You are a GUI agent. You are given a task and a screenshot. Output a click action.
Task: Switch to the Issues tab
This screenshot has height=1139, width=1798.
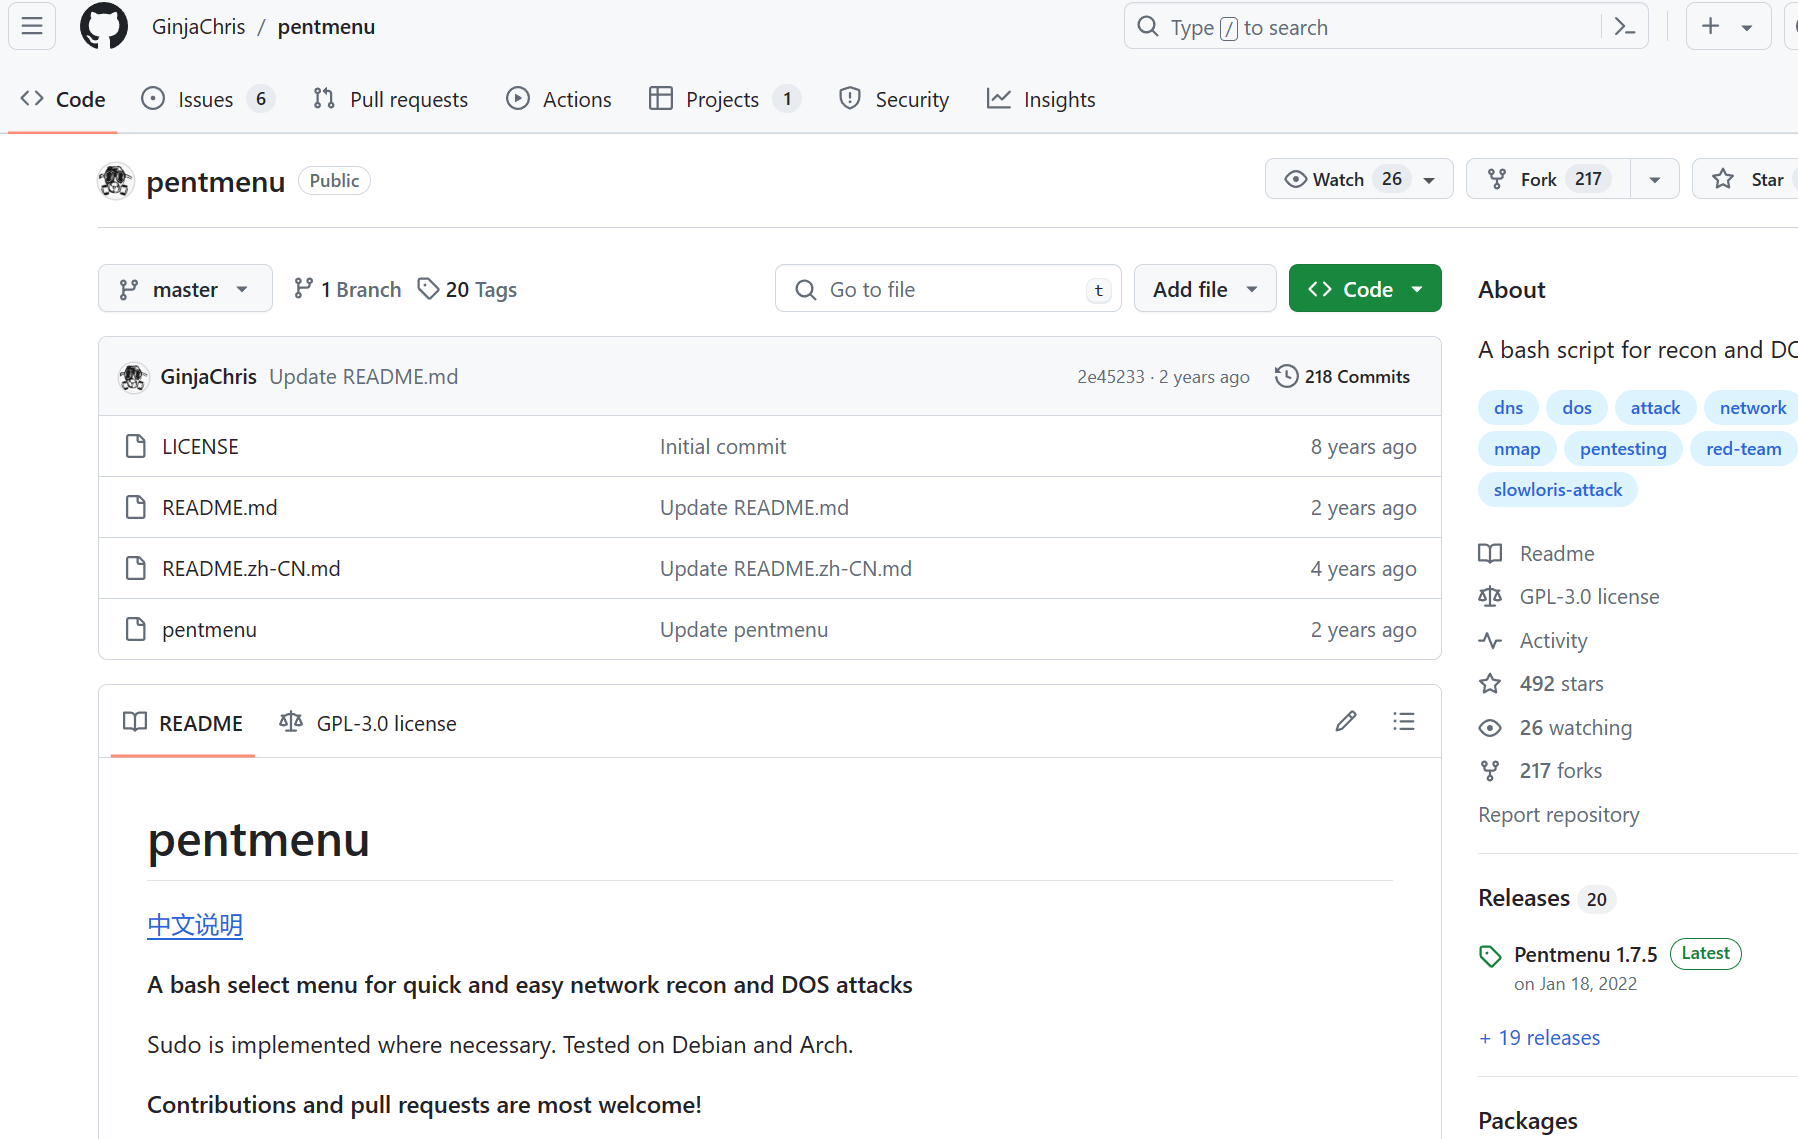coord(208,99)
